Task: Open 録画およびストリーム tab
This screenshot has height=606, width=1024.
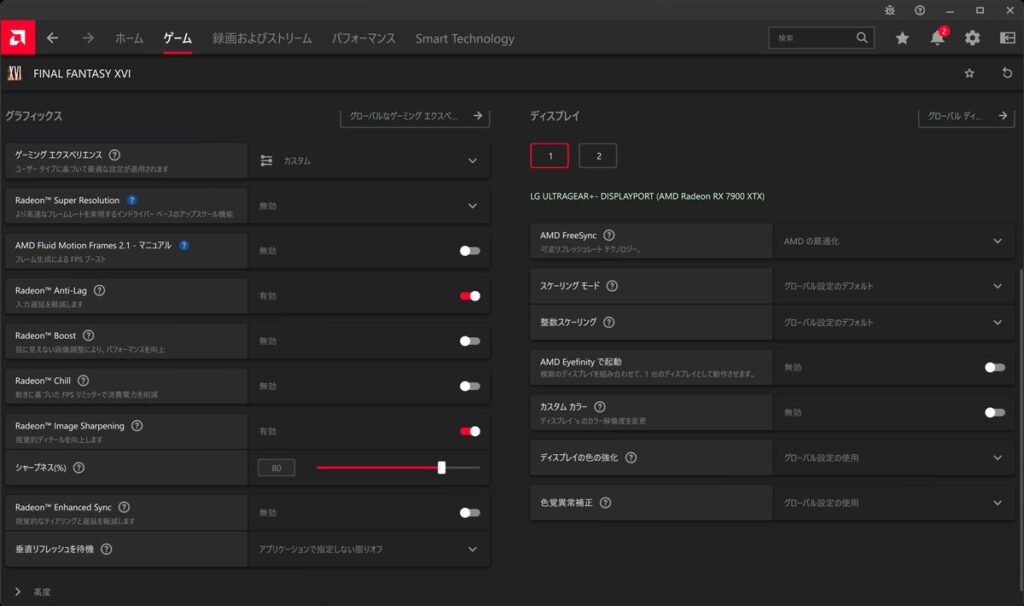Action: tap(262, 39)
